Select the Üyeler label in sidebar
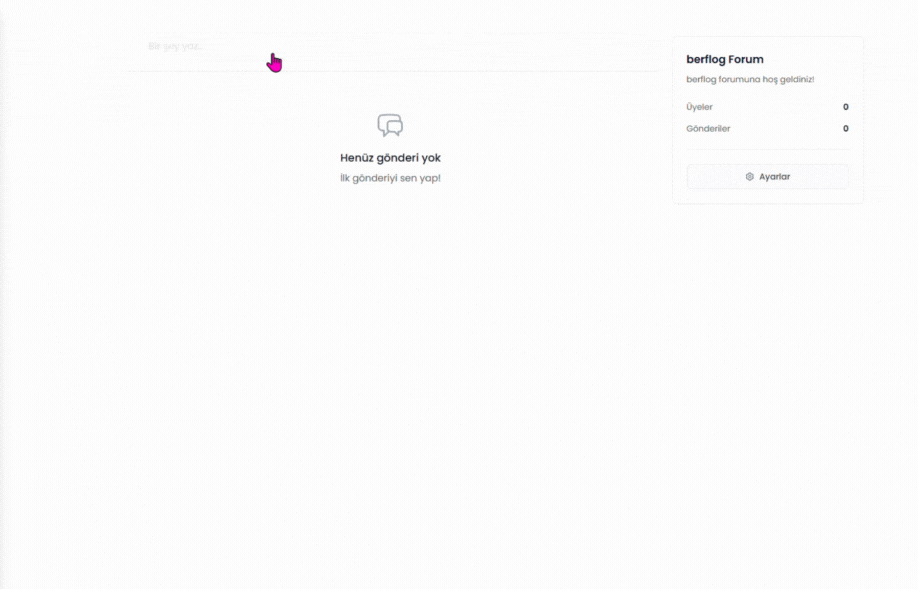This screenshot has width=918, height=589. tap(699, 107)
